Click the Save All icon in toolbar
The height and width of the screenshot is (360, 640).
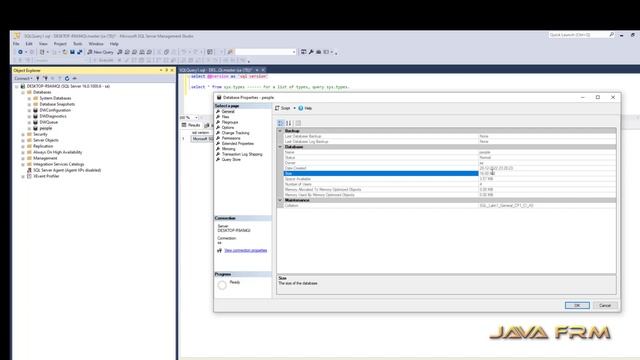coord(80,52)
